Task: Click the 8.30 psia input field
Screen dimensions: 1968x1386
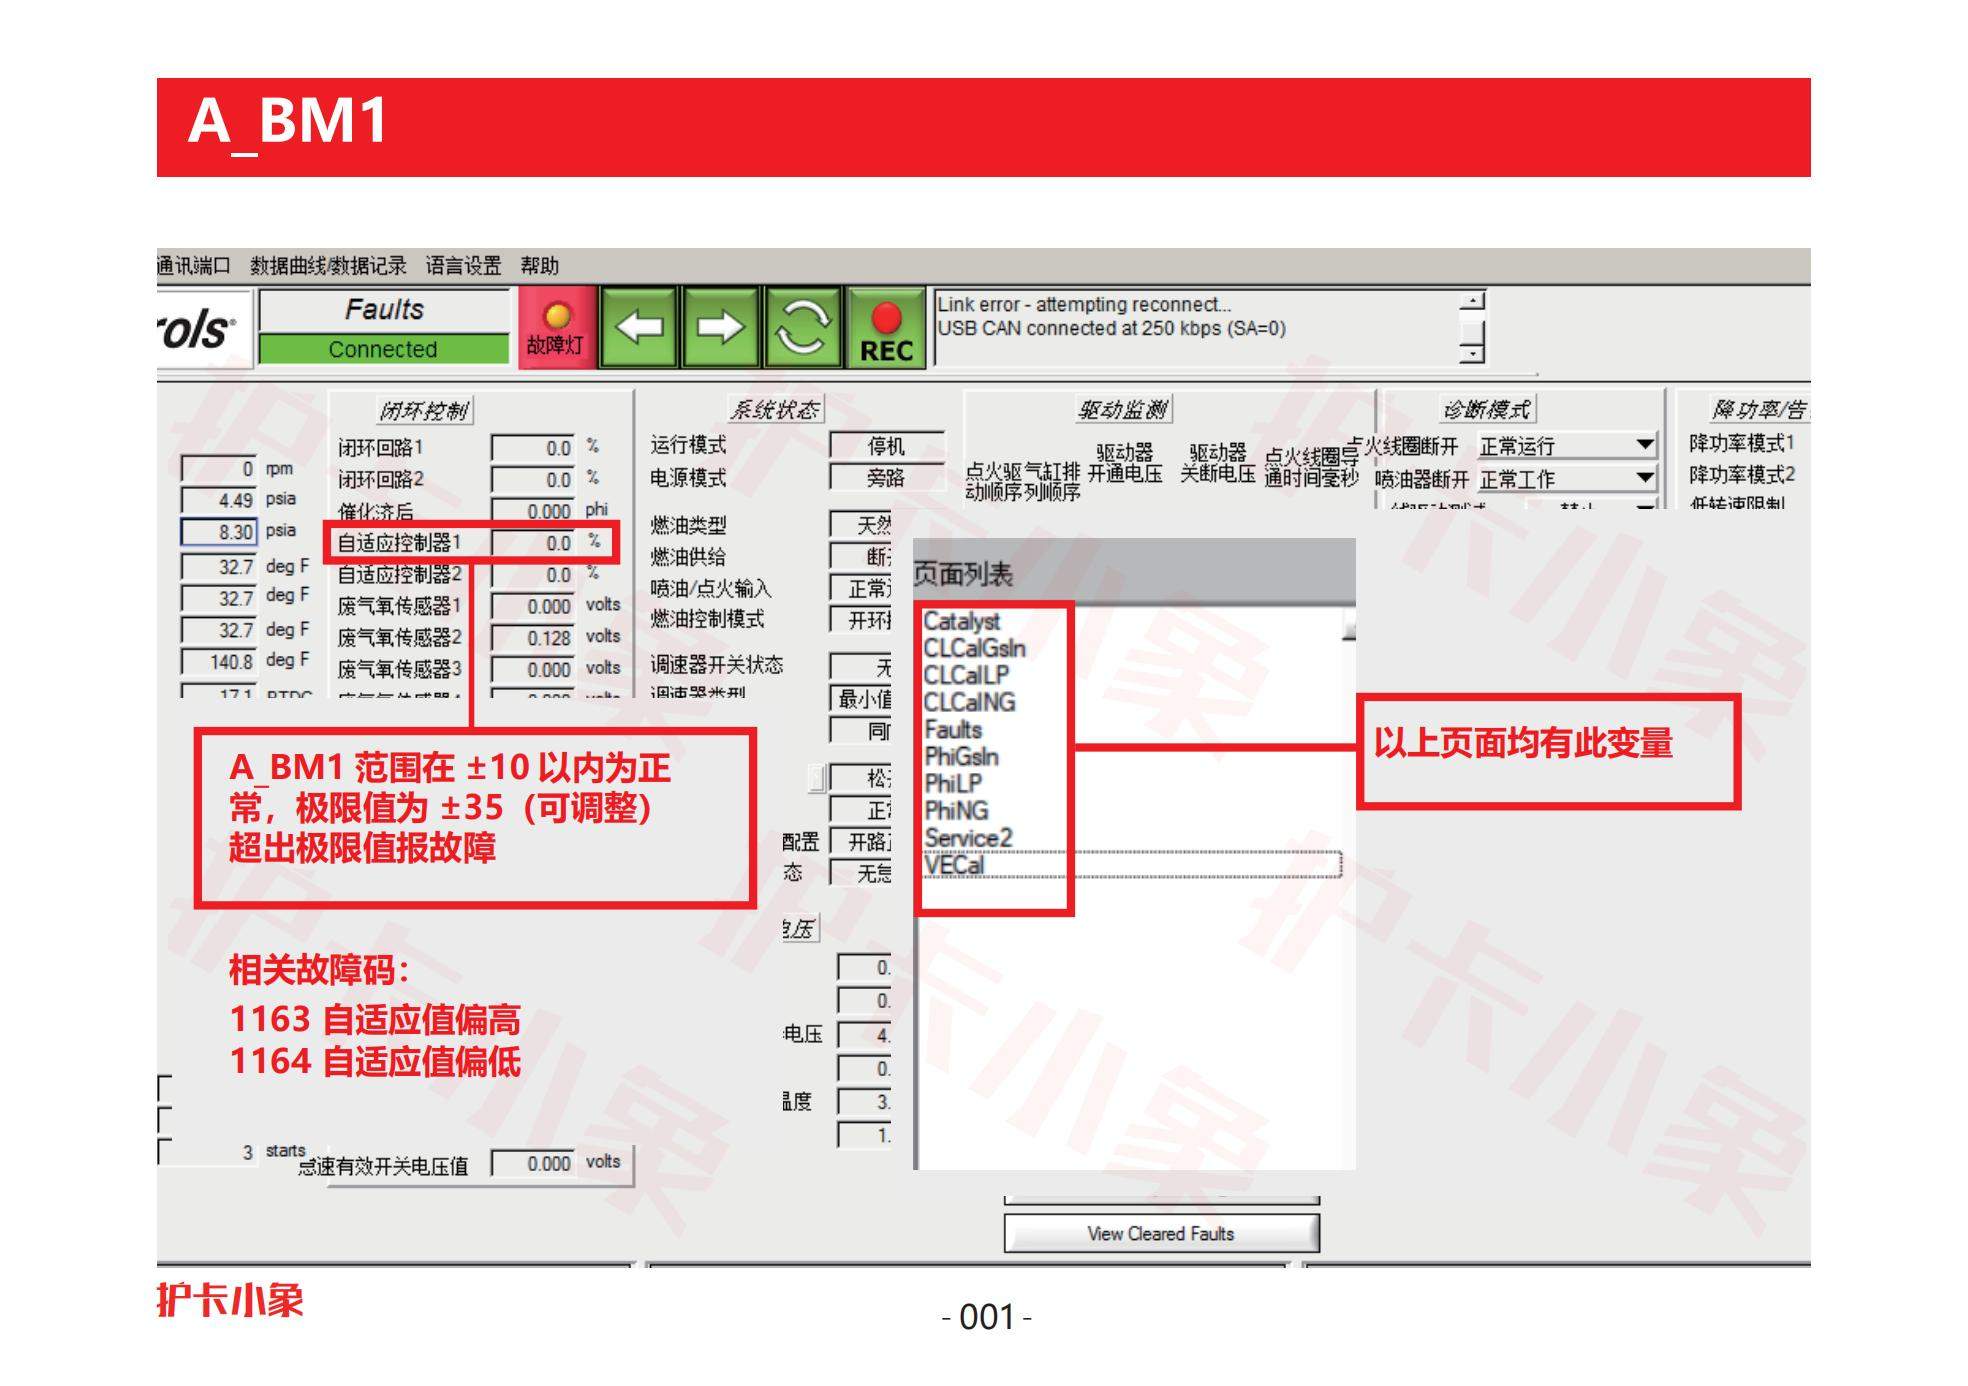Action: click(218, 532)
